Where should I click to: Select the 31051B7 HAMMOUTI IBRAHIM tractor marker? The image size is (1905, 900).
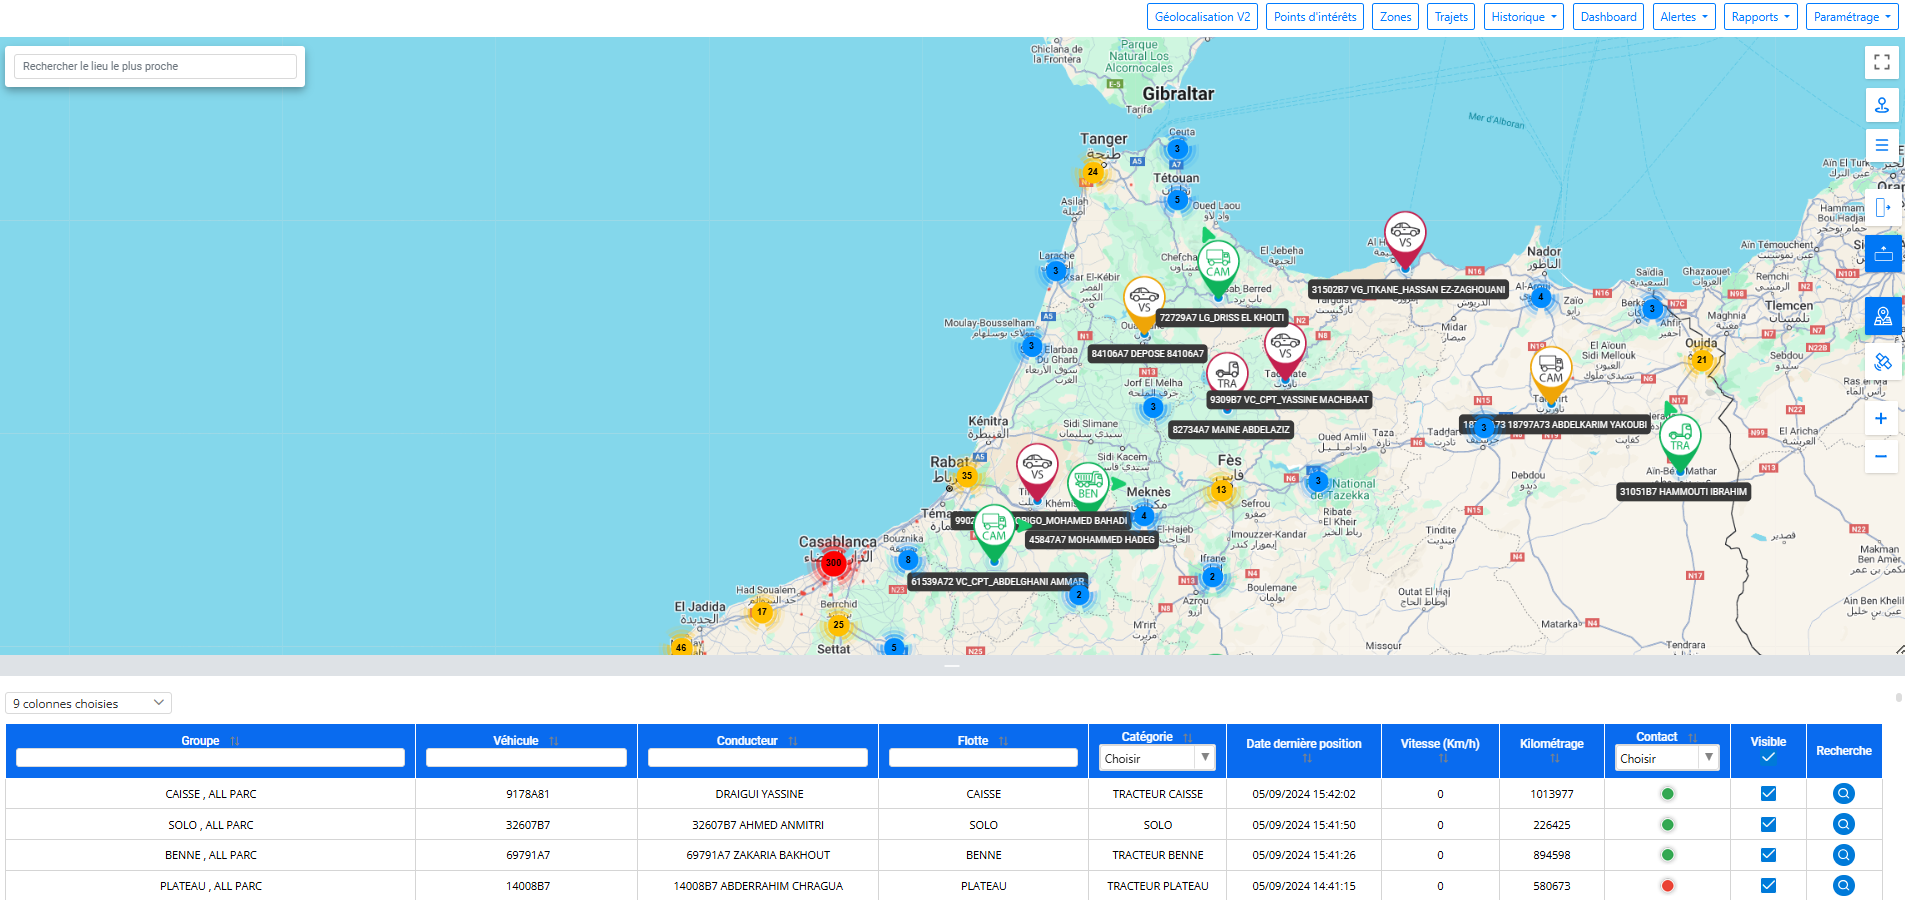[x=1680, y=441]
